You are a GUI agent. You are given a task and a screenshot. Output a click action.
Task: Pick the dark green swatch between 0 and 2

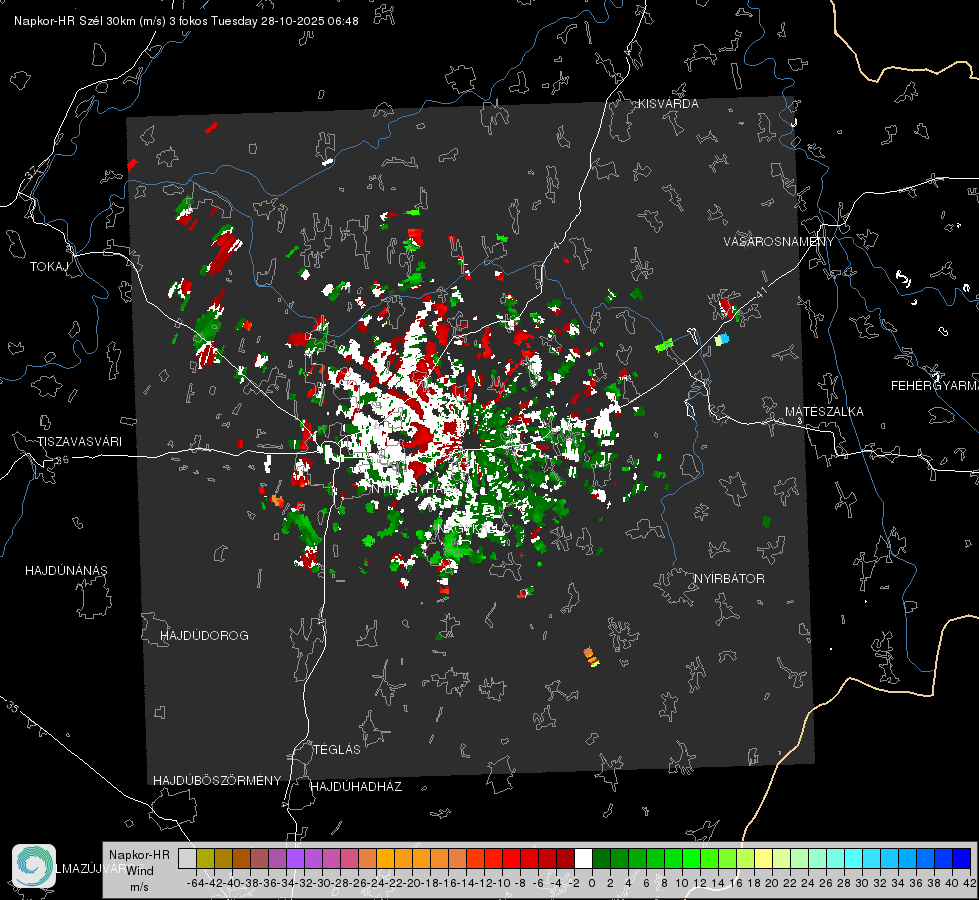click(601, 858)
